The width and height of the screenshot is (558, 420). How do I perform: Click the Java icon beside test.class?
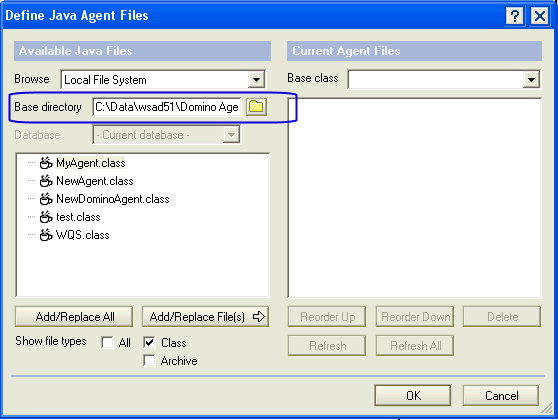[x=46, y=217]
